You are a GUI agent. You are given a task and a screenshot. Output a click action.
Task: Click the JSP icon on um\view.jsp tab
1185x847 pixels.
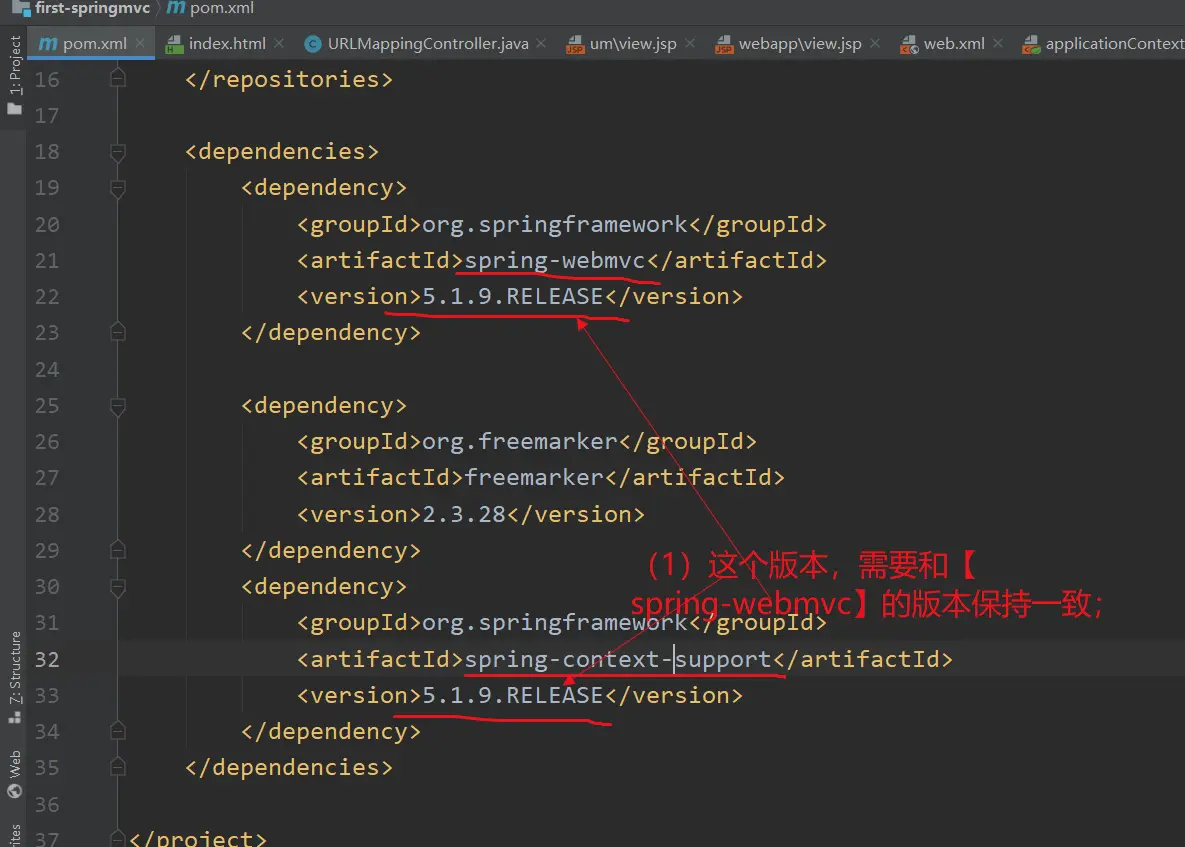point(575,45)
